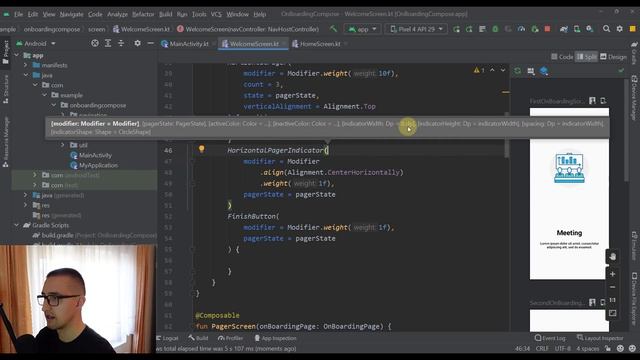Open the VCS menu
Image resolution: width=640 pixels, height=360 pixels.
coord(216,14)
